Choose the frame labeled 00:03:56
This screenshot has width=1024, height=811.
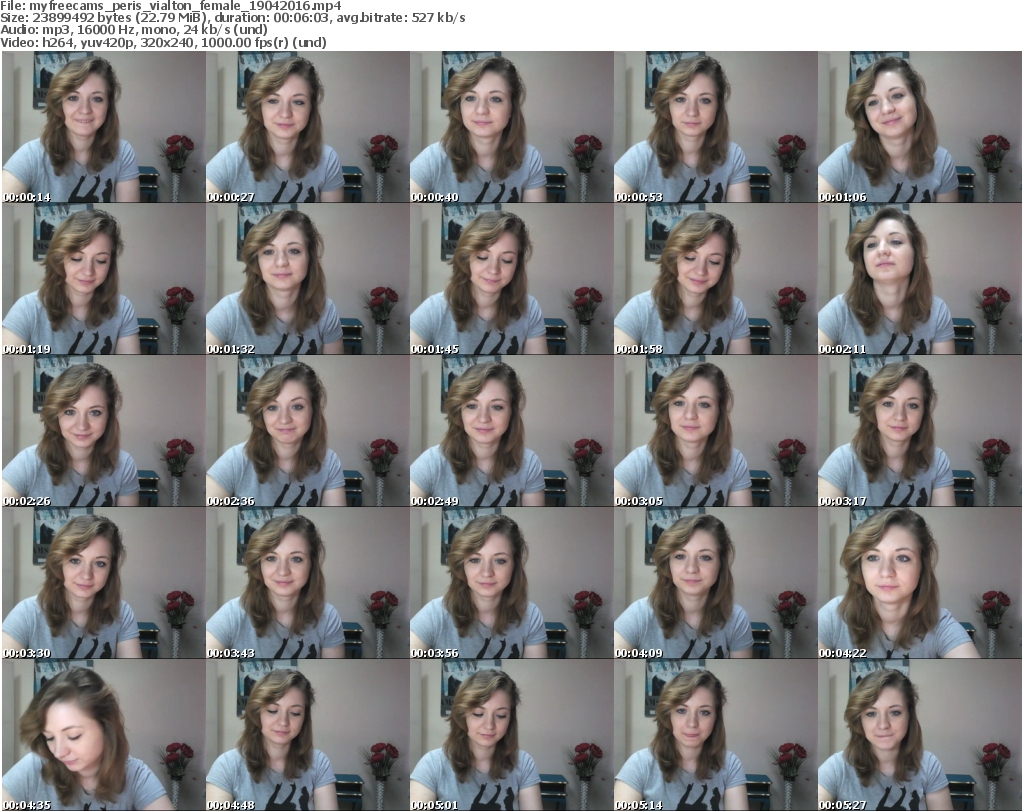pyautogui.click(x=511, y=583)
